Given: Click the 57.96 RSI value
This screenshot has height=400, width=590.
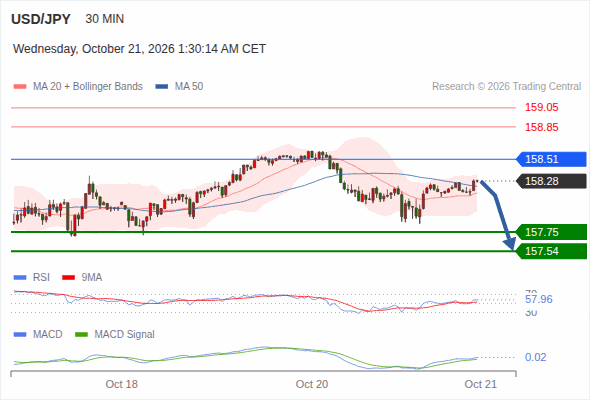Looking at the screenshot, I should 539,300.
